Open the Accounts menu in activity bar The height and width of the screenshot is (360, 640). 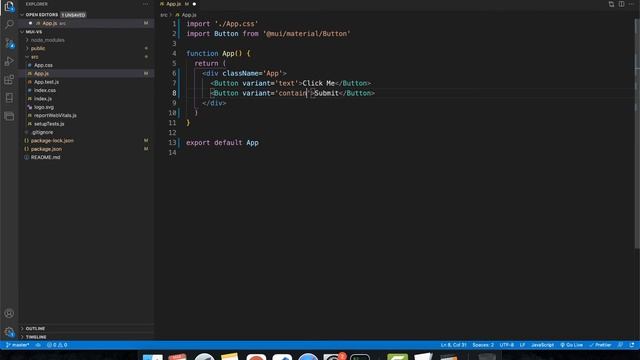pyautogui.click(x=9, y=313)
